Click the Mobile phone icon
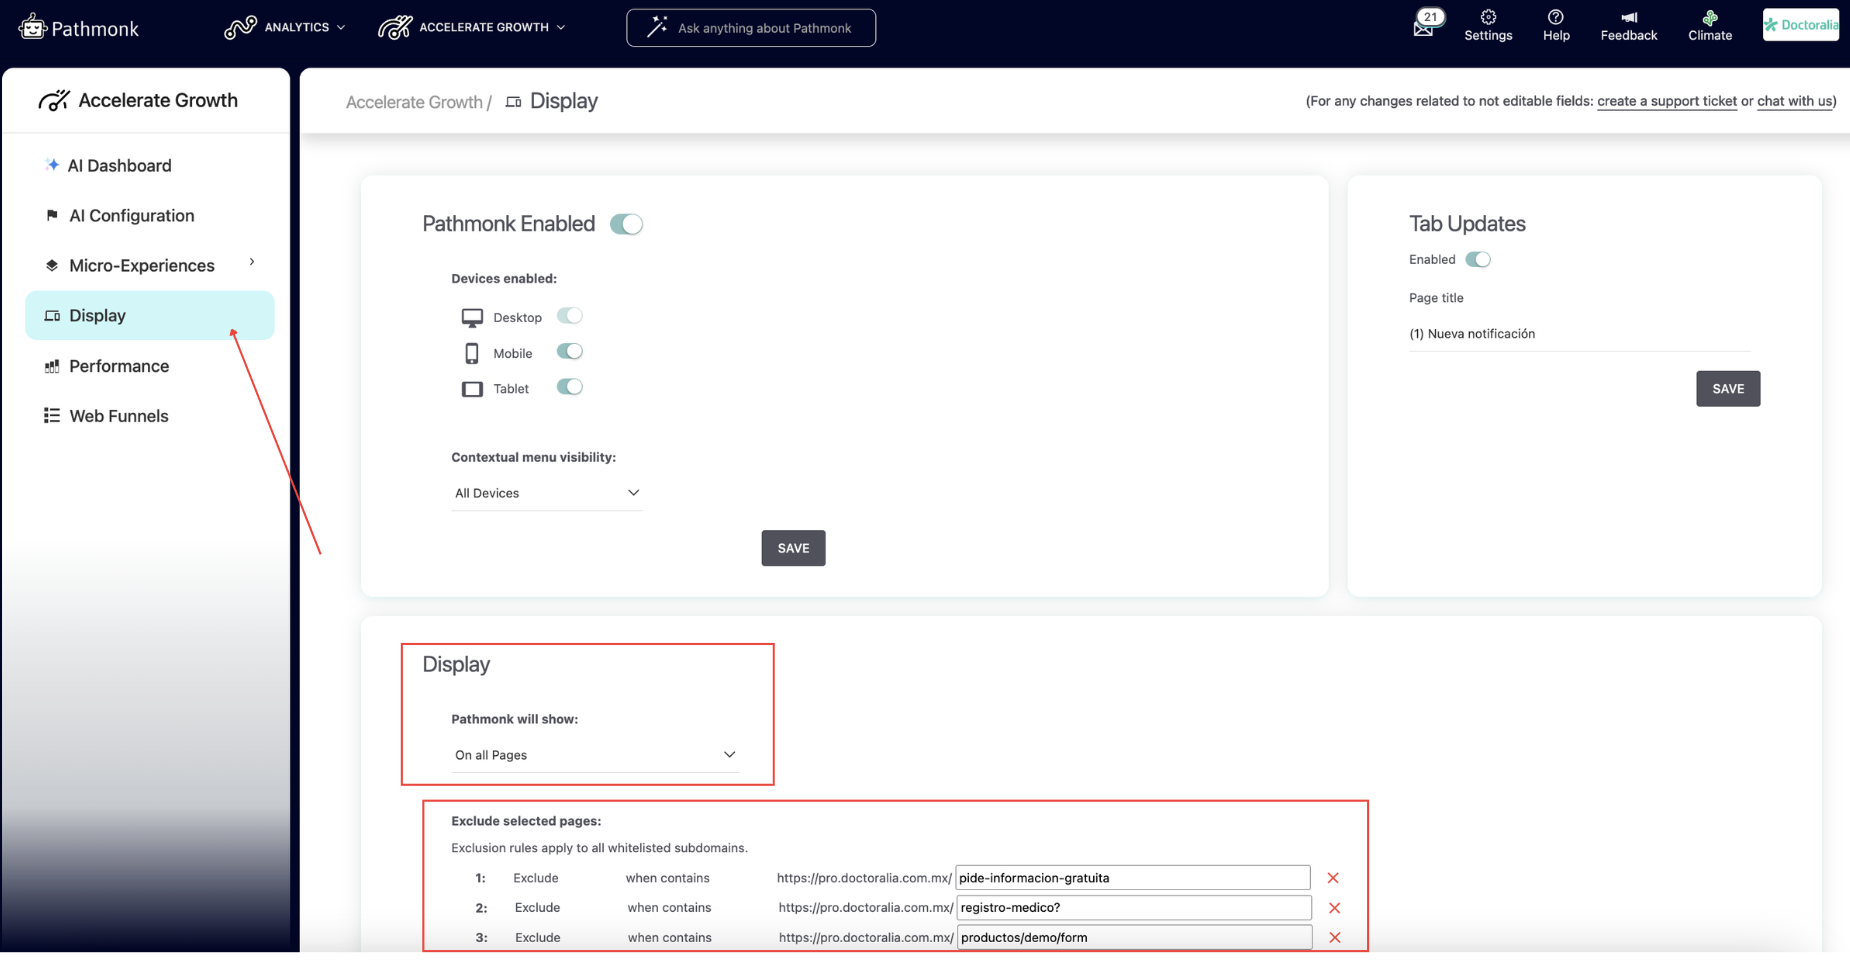Viewport: 1850px width, 962px height. tap(472, 353)
